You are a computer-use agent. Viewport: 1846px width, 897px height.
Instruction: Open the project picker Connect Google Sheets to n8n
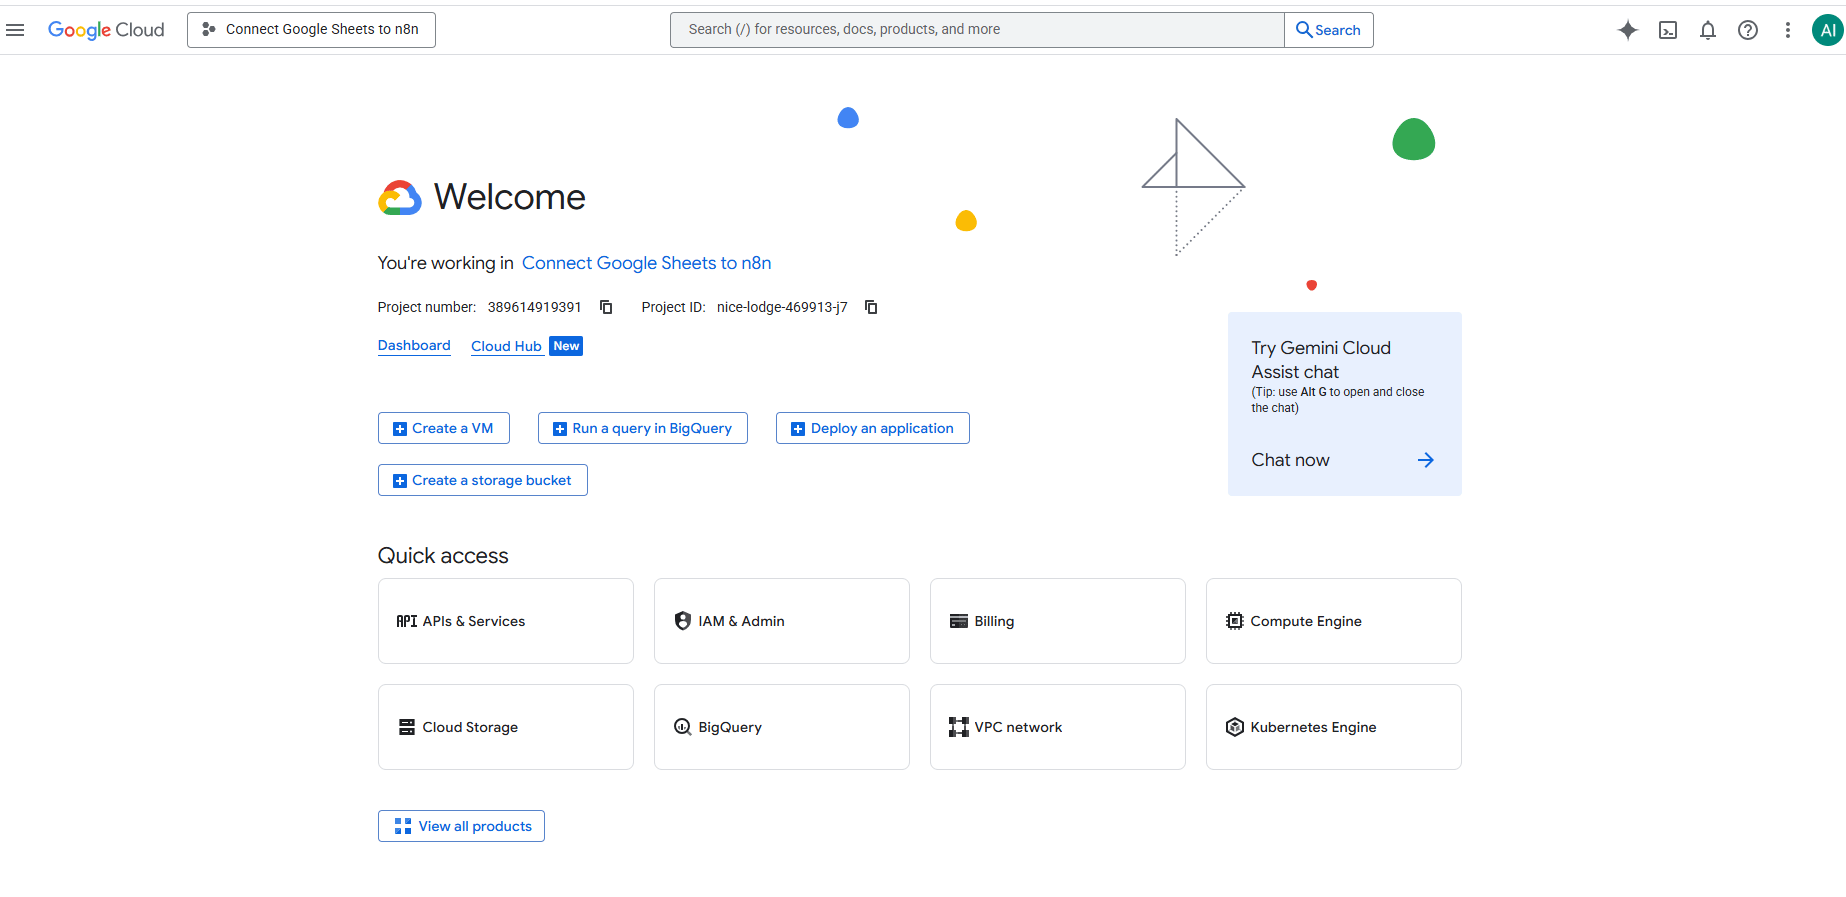click(x=311, y=30)
